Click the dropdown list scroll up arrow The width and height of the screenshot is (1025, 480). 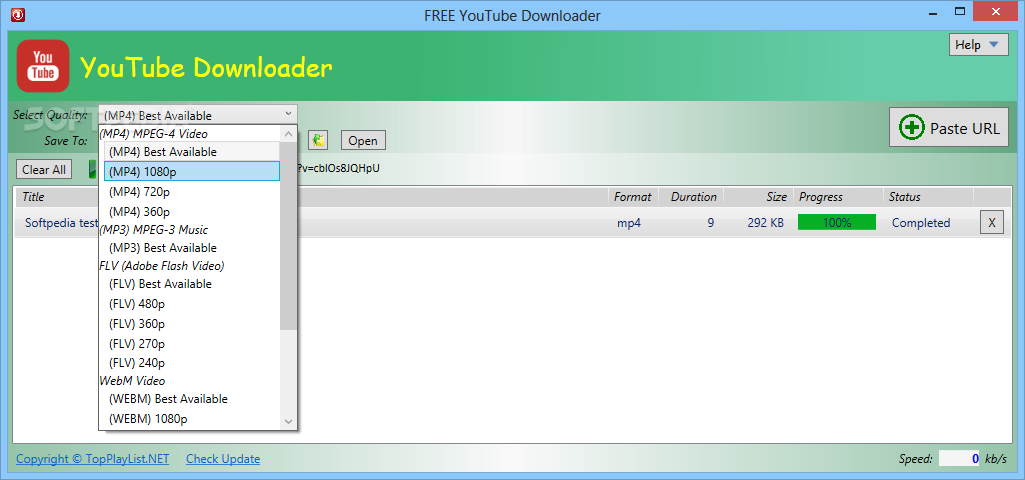[x=288, y=133]
